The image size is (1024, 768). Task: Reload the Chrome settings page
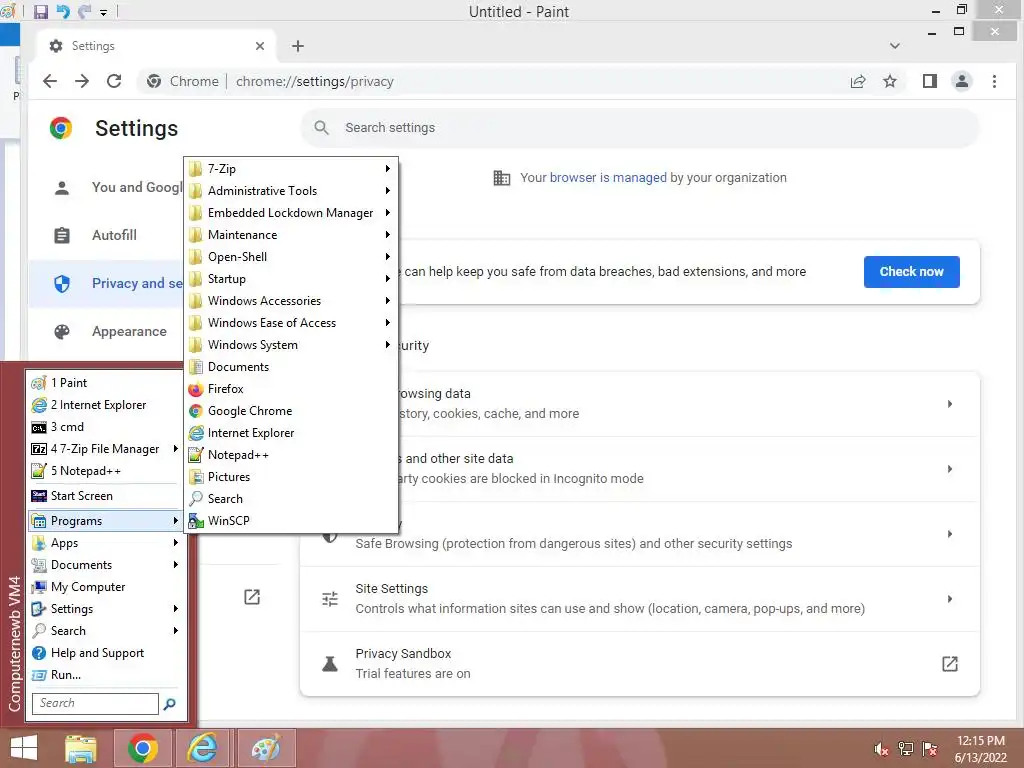pyautogui.click(x=114, y=81)
